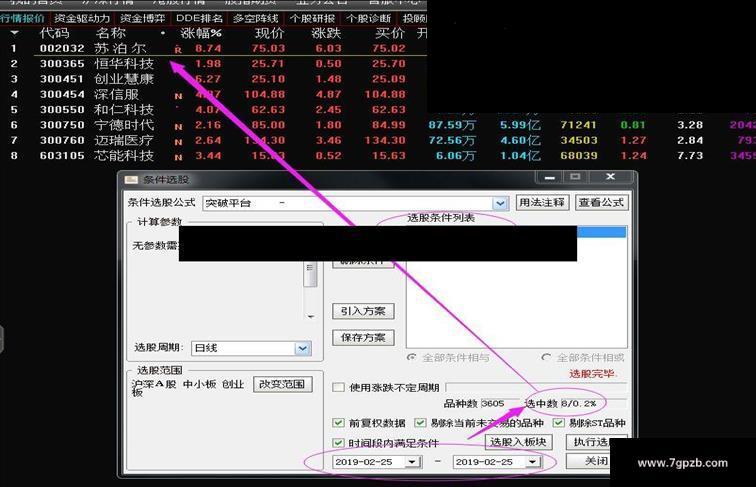Screen dimensions: 756x487
Task: Click the 品种数 3605 field
Action: pos(500,404)
